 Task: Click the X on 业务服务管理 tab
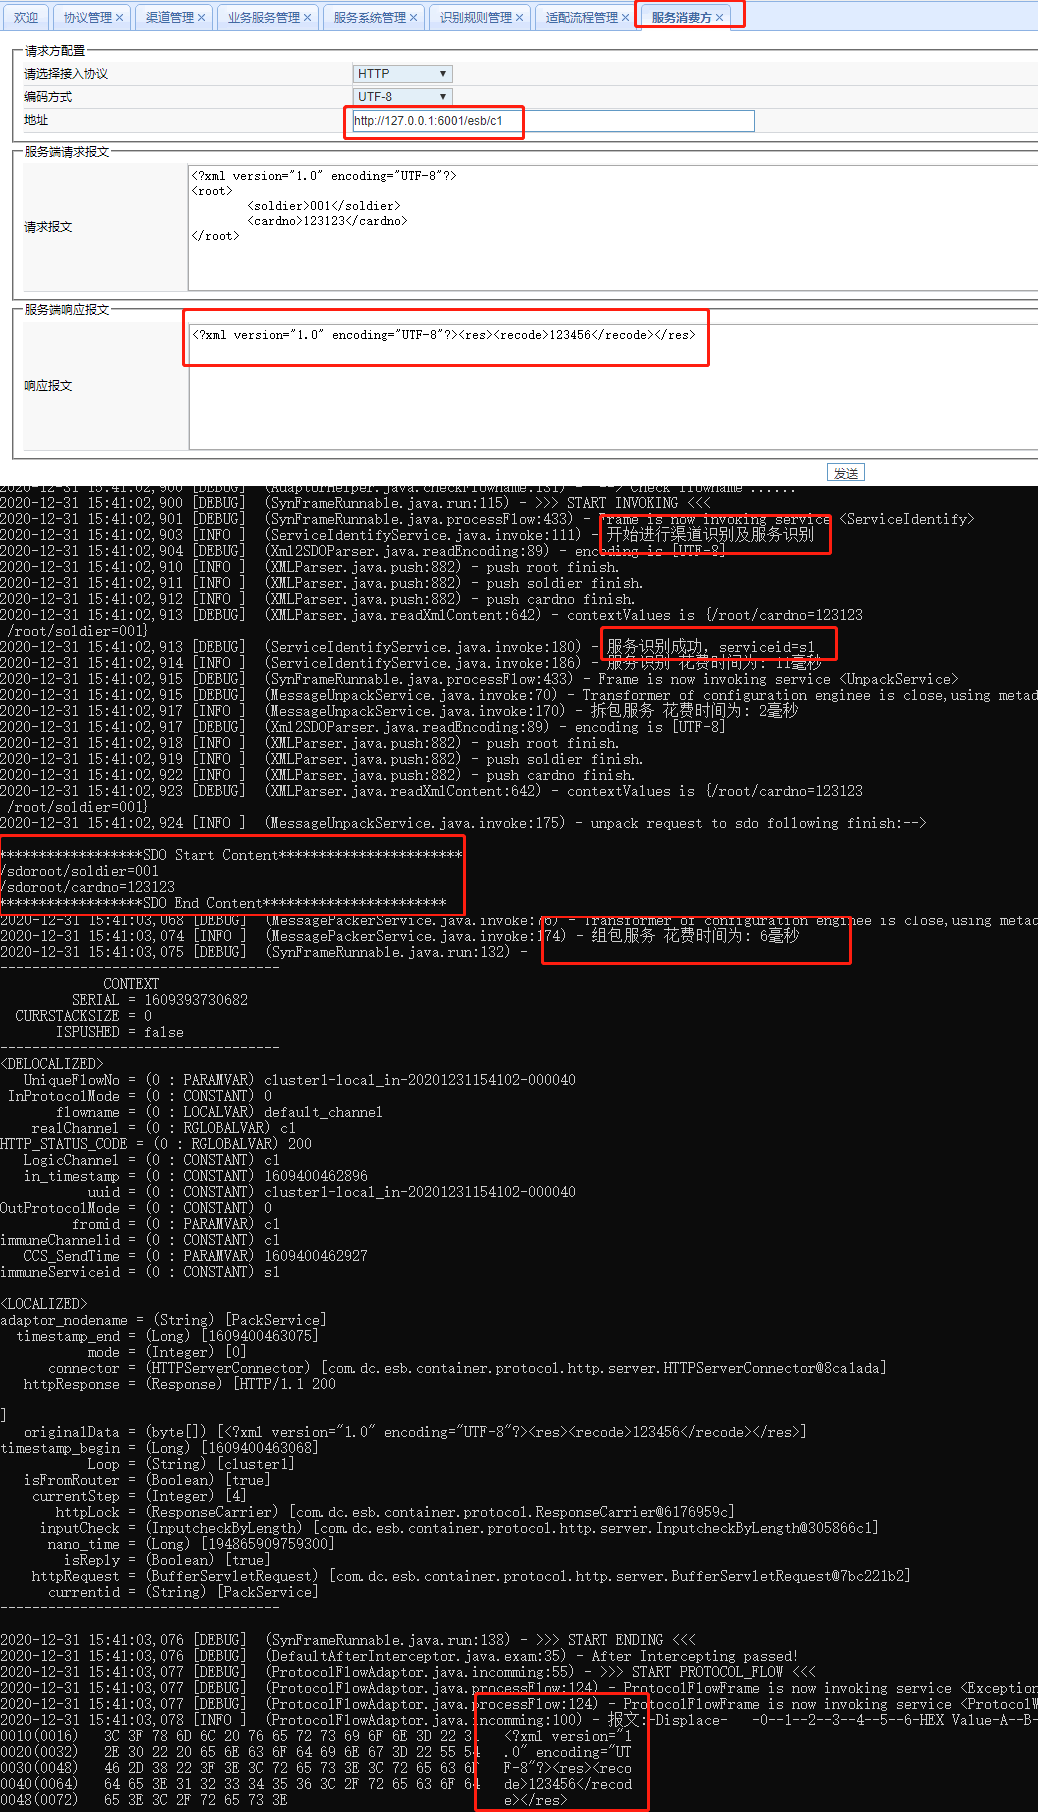307,18
